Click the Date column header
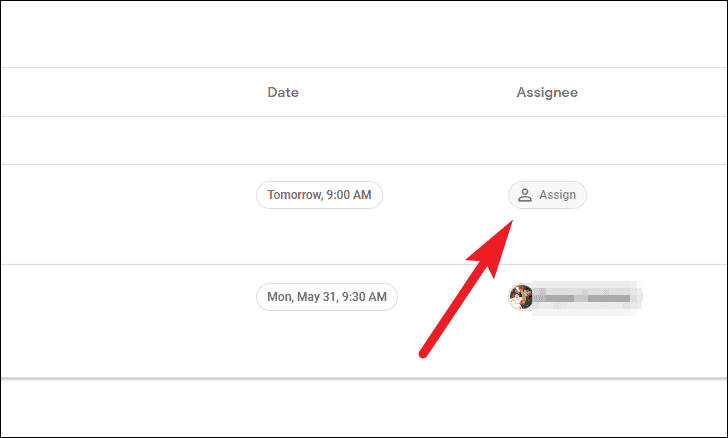The width and height of the screenshot is (728, 438). point(283,92)
